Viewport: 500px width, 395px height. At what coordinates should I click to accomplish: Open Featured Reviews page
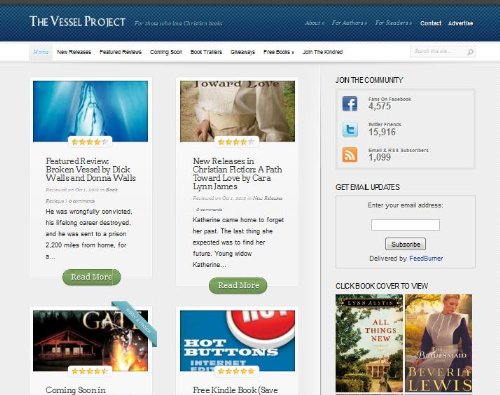[120, 52]
